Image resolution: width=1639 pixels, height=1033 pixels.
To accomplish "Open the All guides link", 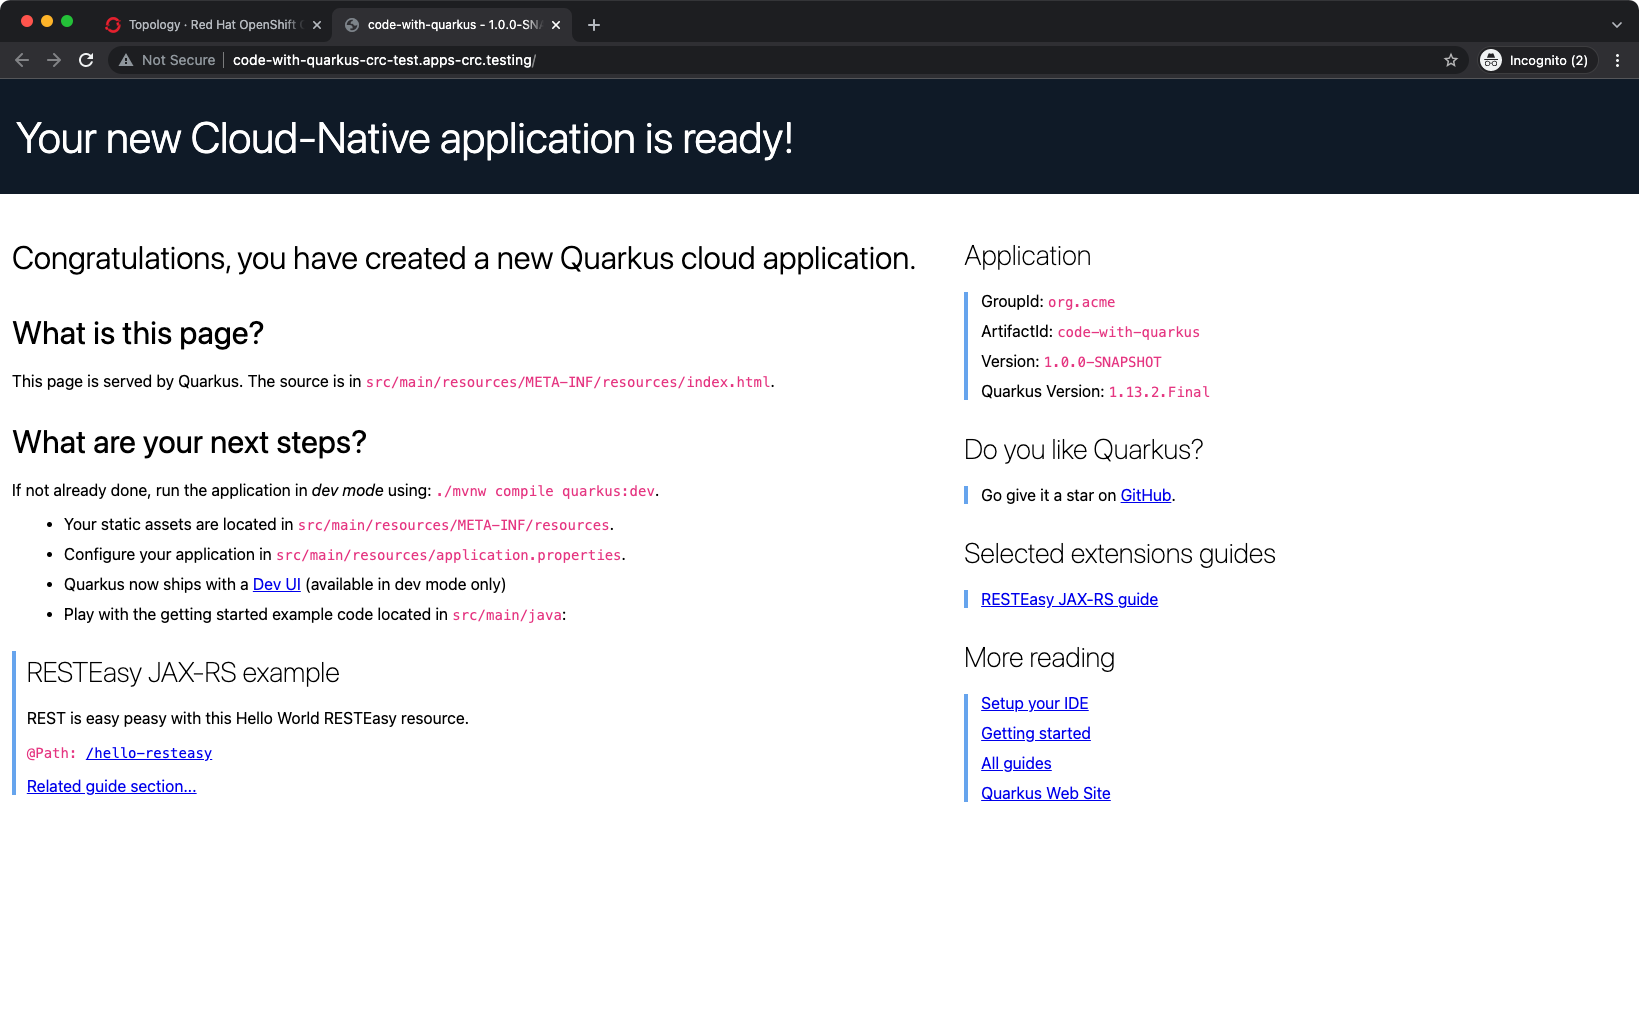I will pyautogui.click(x=1016, y=763).
